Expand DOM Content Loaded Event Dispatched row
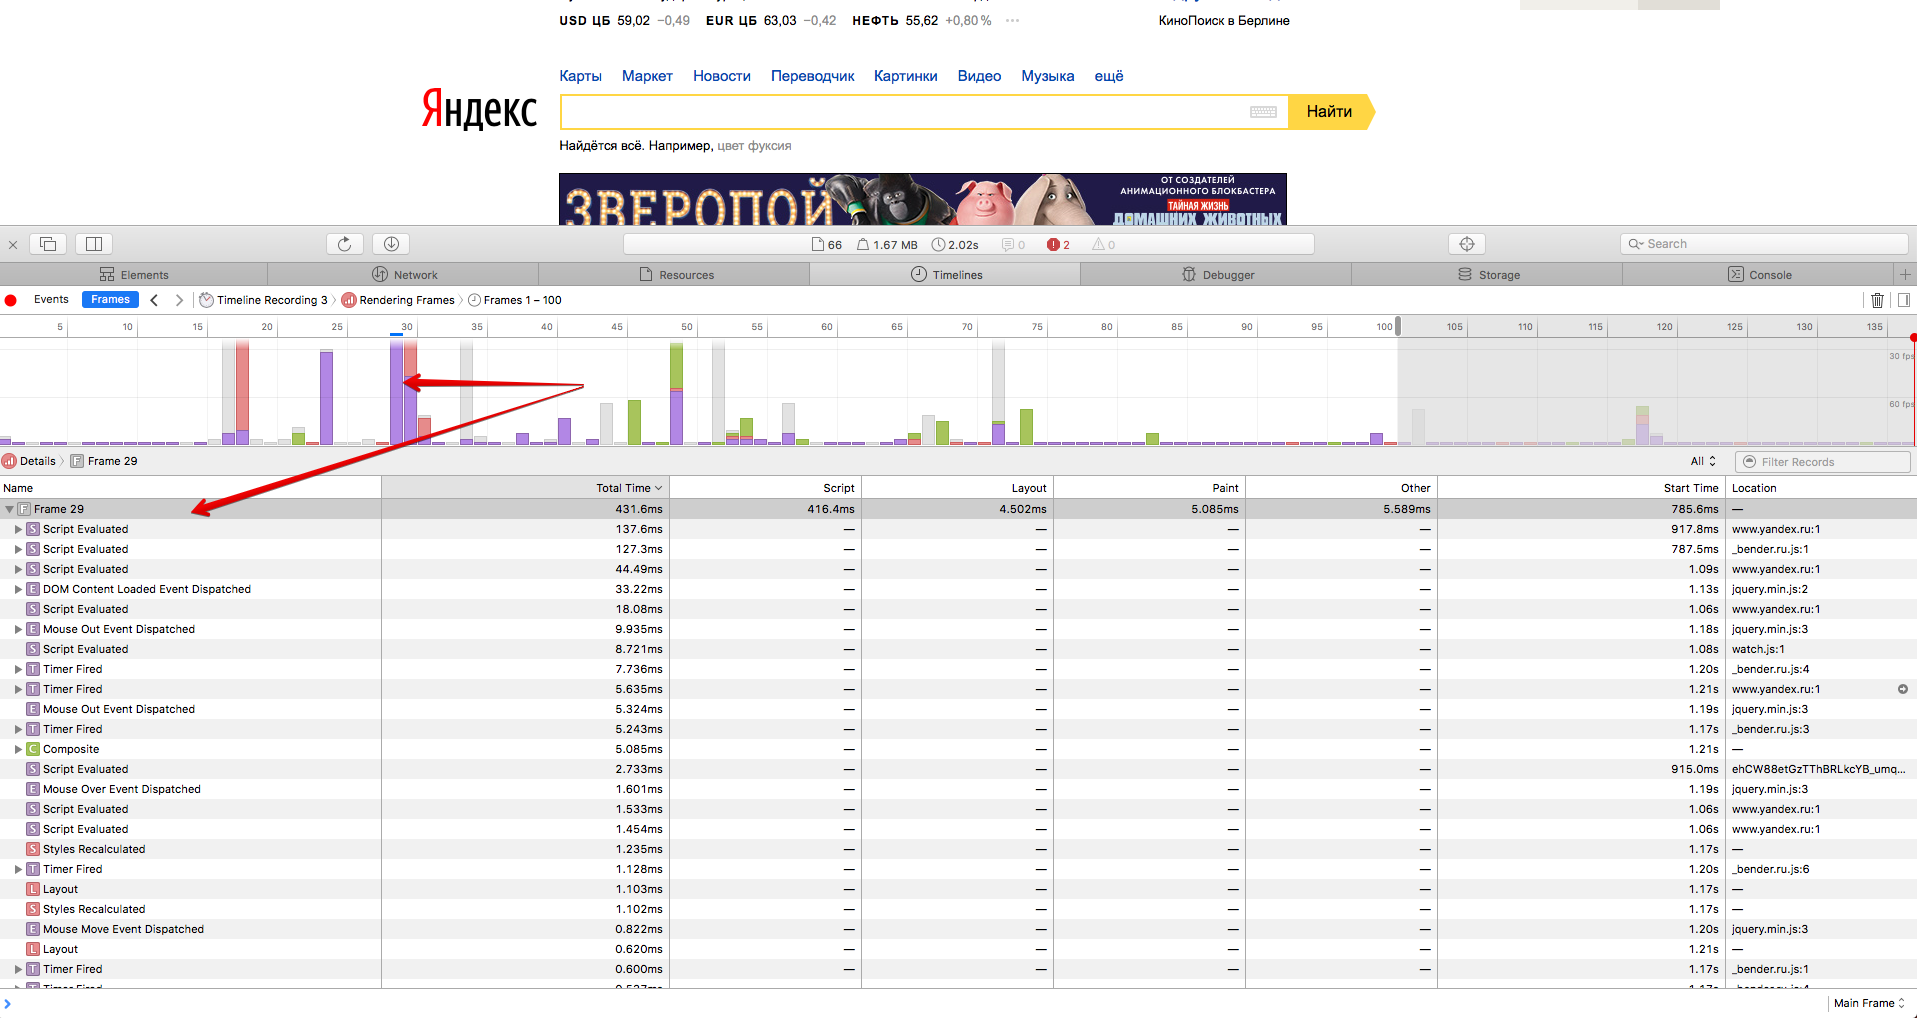1917x1018 pixels. (x=18, y=589)
